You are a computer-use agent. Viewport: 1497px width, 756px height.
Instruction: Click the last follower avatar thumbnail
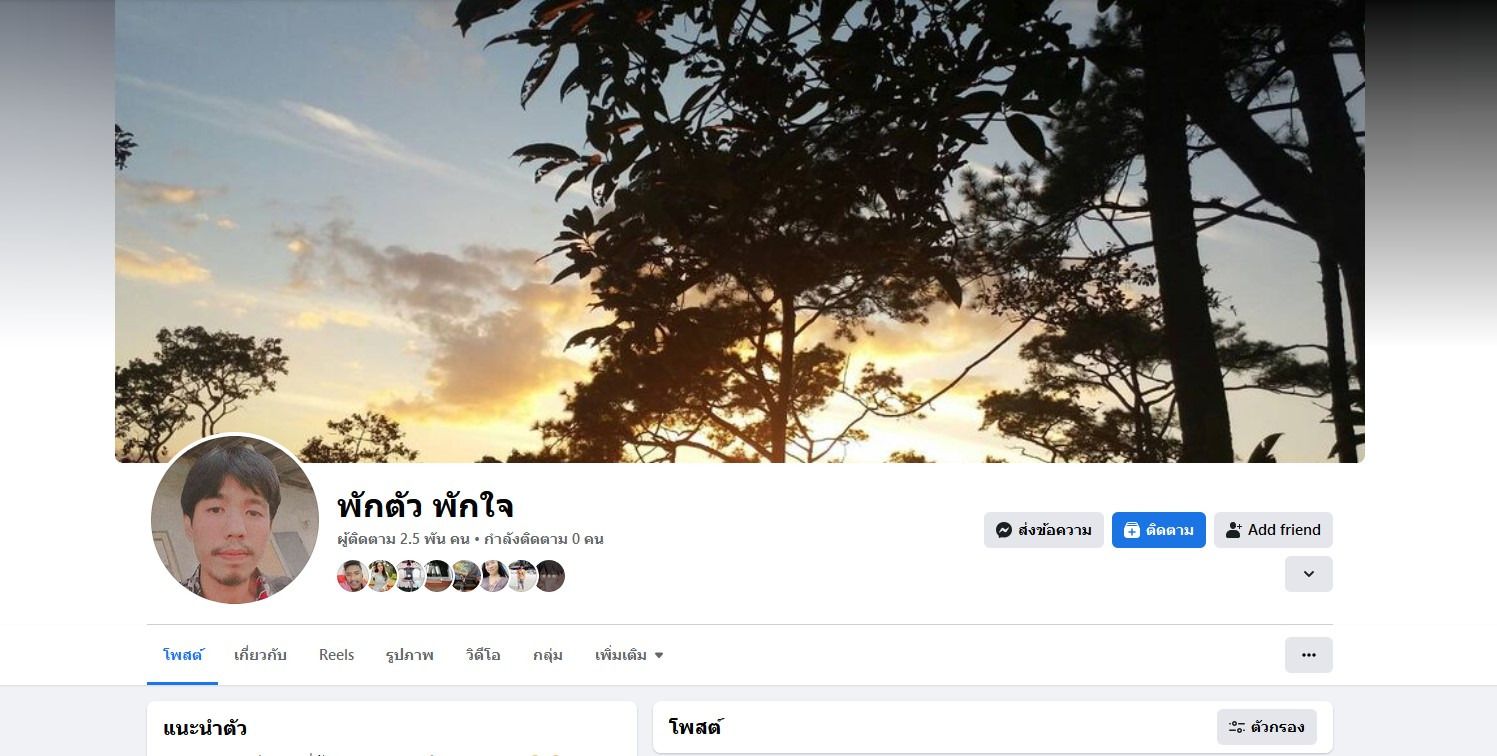coord(549,576)
